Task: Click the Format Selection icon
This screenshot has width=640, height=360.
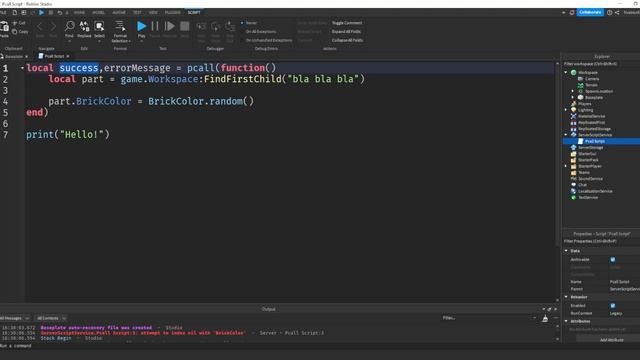Action: pyautogui.click(x=120, y=27)
